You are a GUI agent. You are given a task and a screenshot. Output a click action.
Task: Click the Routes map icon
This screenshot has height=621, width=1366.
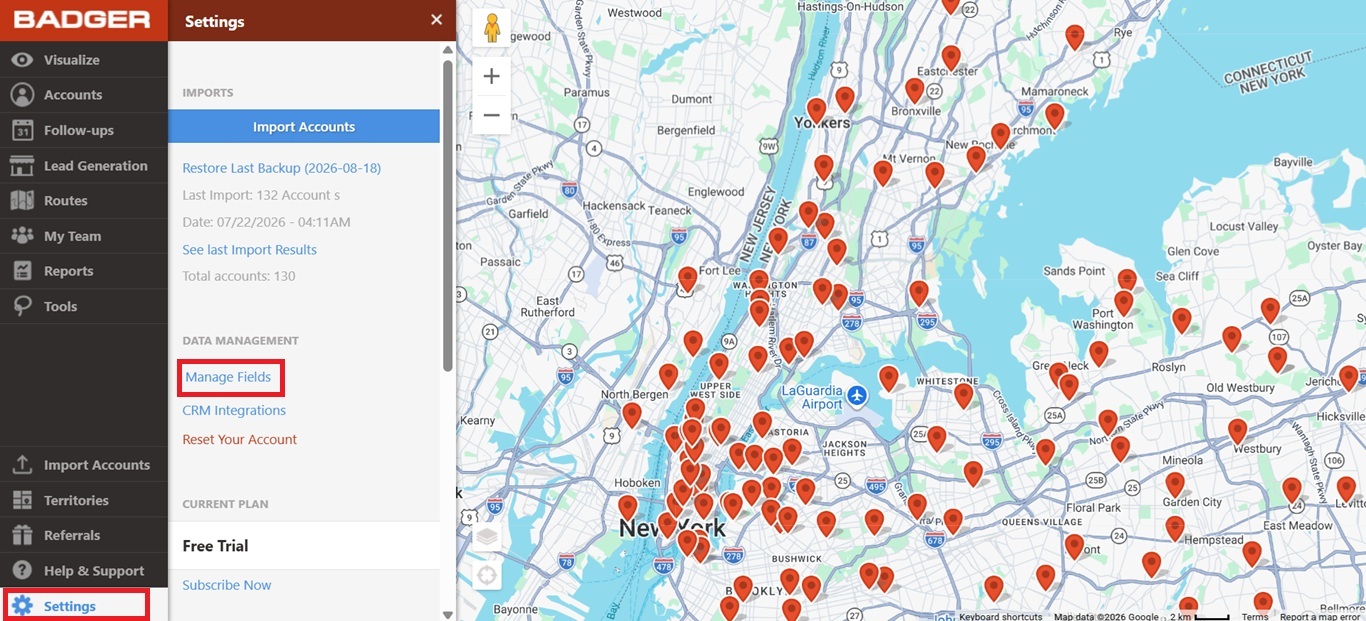point(22,200)
